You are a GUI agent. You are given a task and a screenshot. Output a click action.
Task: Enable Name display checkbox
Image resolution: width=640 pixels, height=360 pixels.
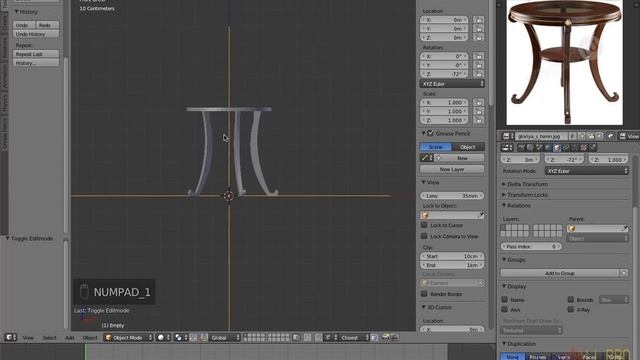click(x=504, y=300)
